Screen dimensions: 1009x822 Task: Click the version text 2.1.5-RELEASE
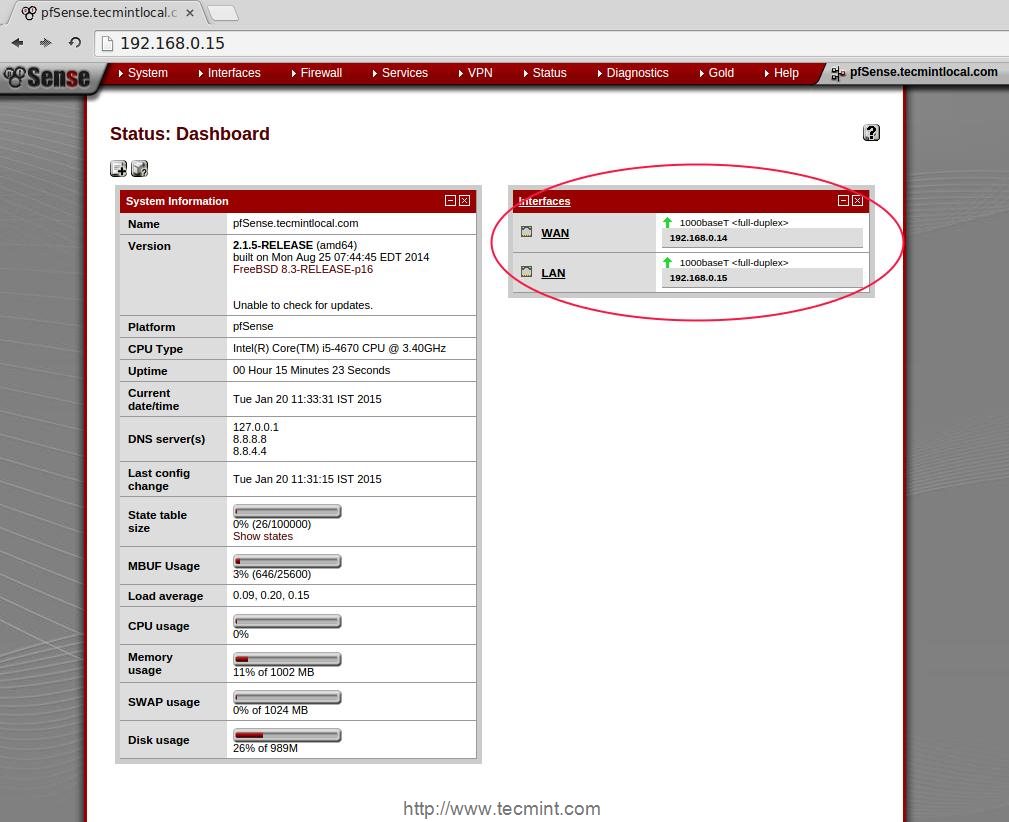point(273,245)
